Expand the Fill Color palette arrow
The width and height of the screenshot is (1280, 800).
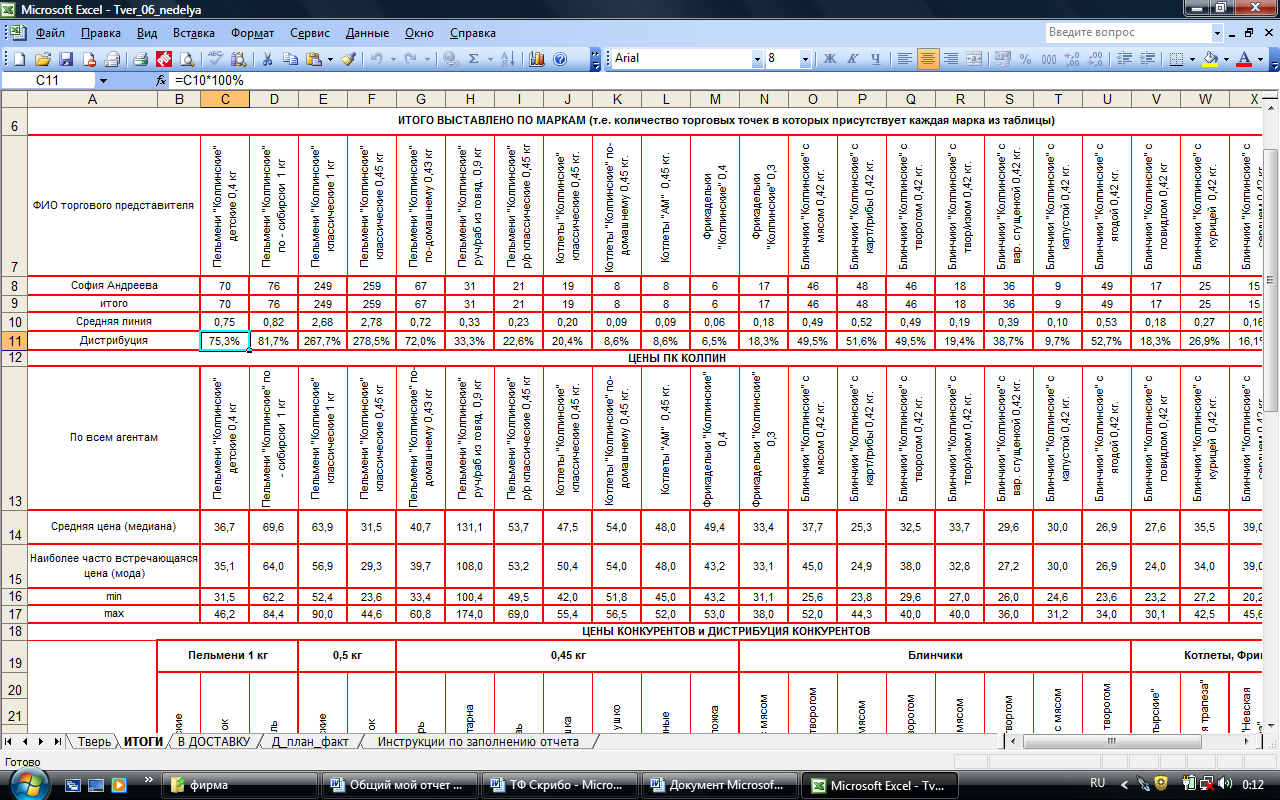click(x=1226, y=59)
